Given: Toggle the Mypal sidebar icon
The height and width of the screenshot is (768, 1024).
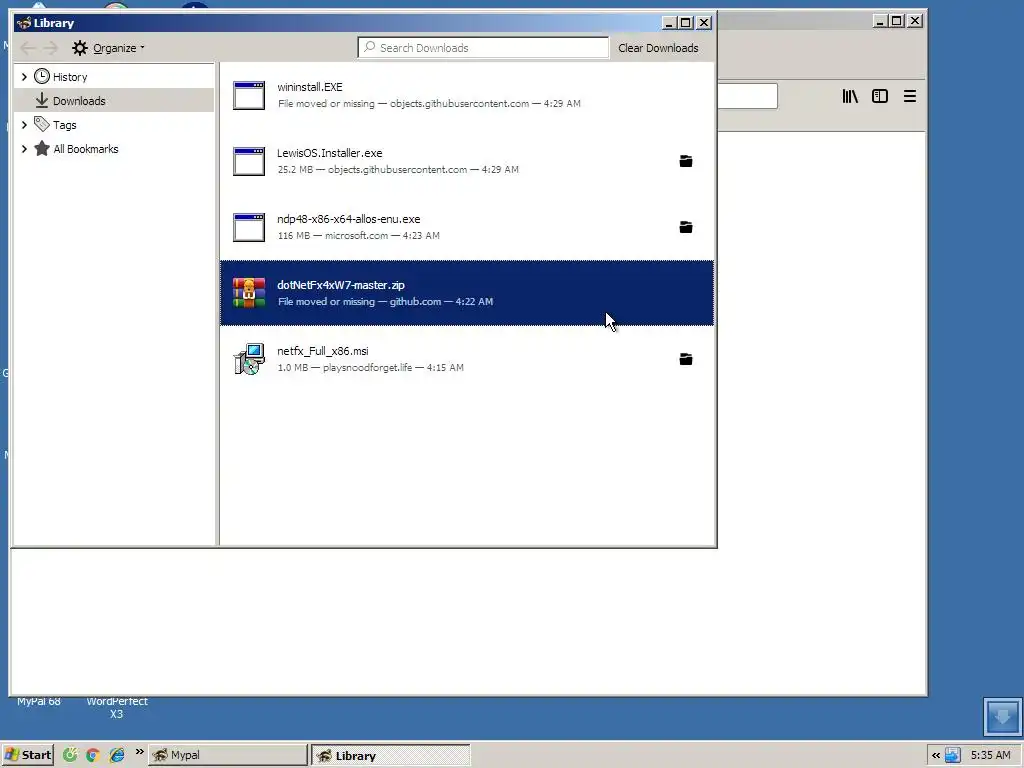Looking at the screenshot, I should 880,97.
